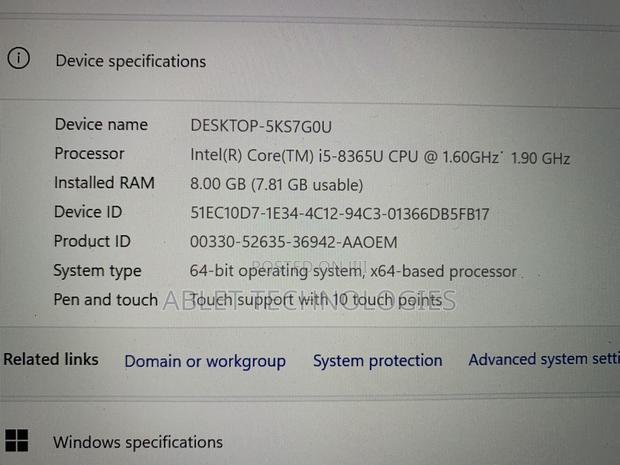Image resolution: width=620 pixels, height=465 pixels.
Task: Click the Related links label
Action: tap(51, 359)
